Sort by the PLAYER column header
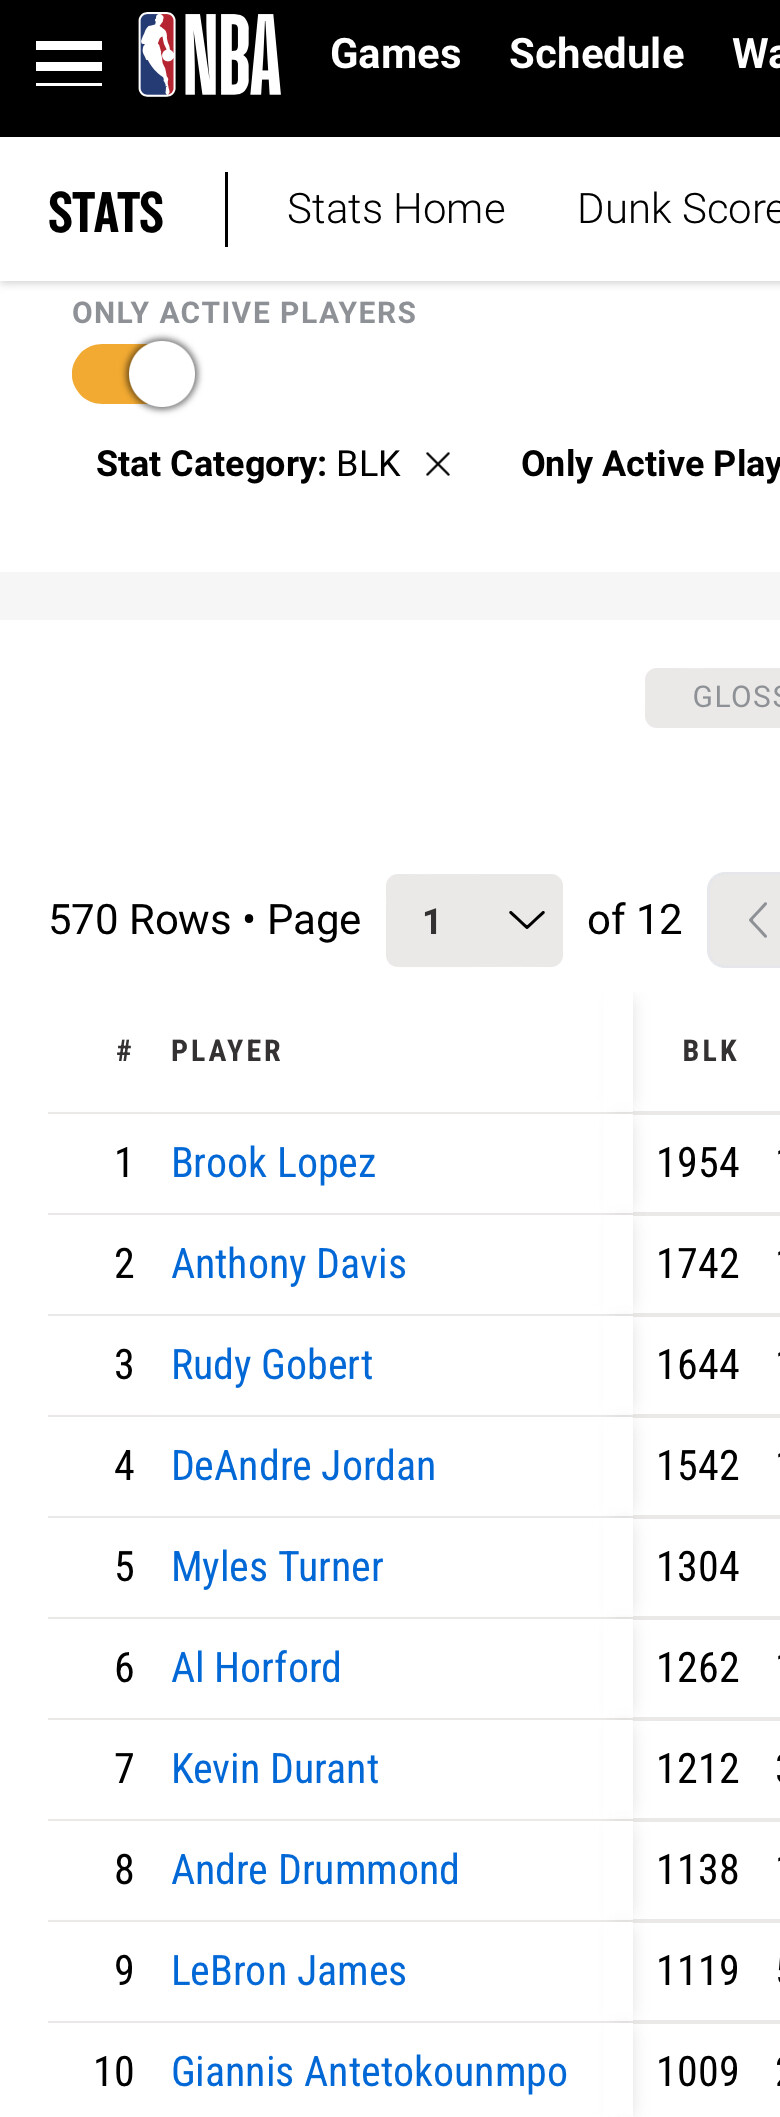Viewport: 780px width, 2117px height. pos(227,1051)
